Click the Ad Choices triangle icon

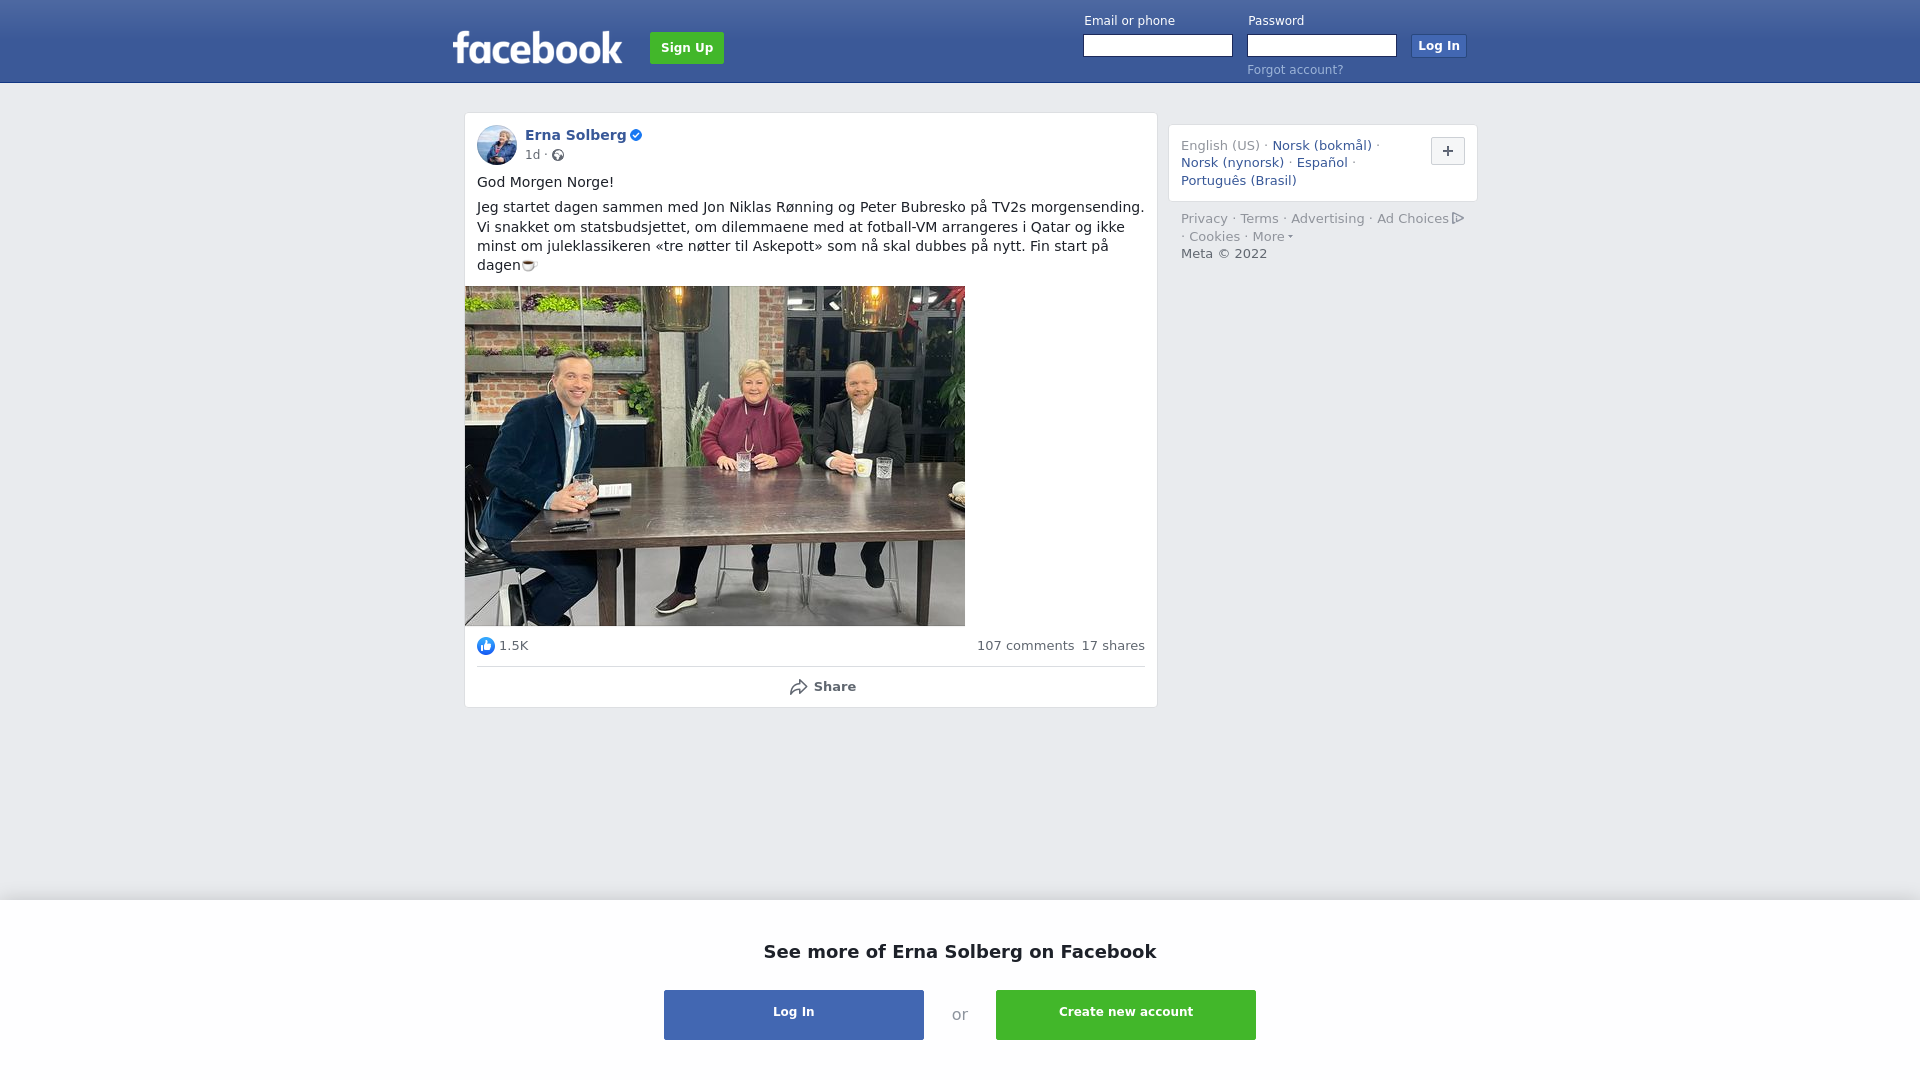coord(1458,218)
